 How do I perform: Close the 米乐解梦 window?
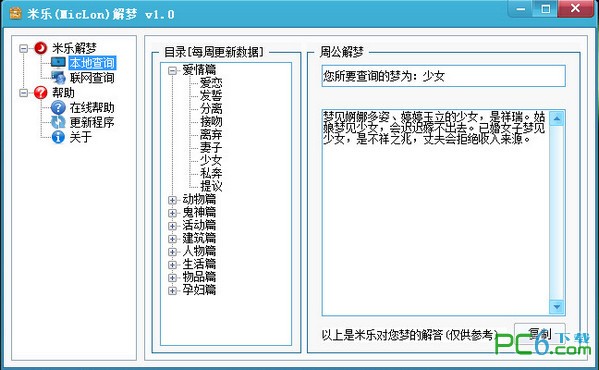(x=575, y=8)
